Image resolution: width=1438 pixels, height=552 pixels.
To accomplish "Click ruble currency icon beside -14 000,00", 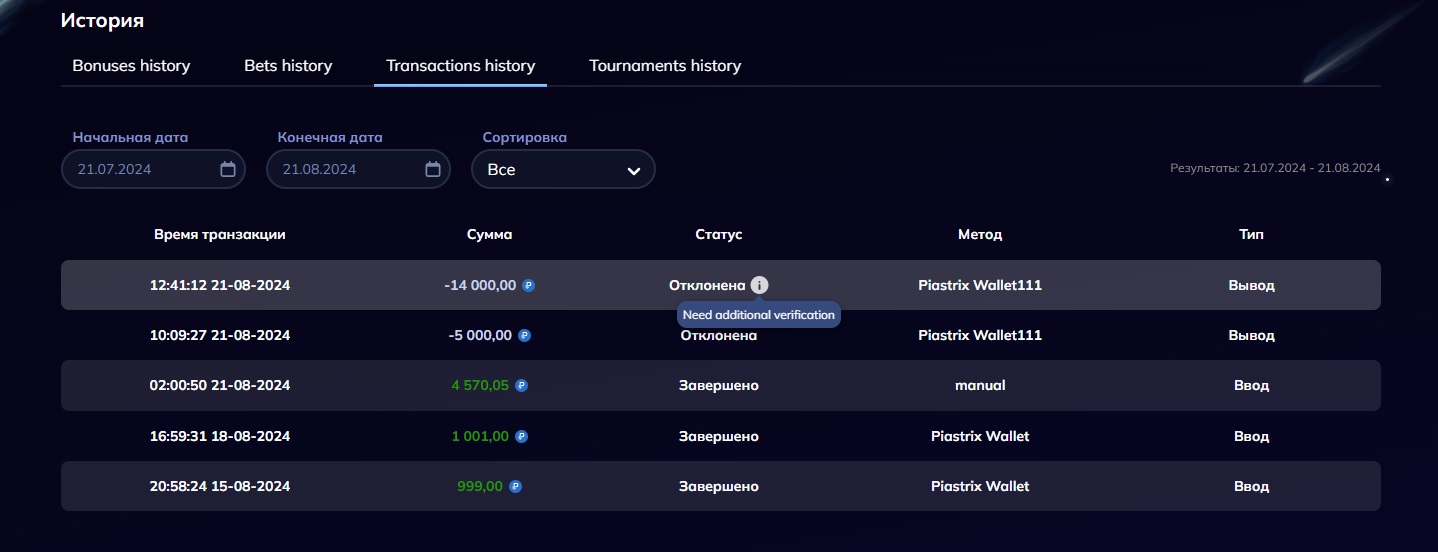I will 529,285.
